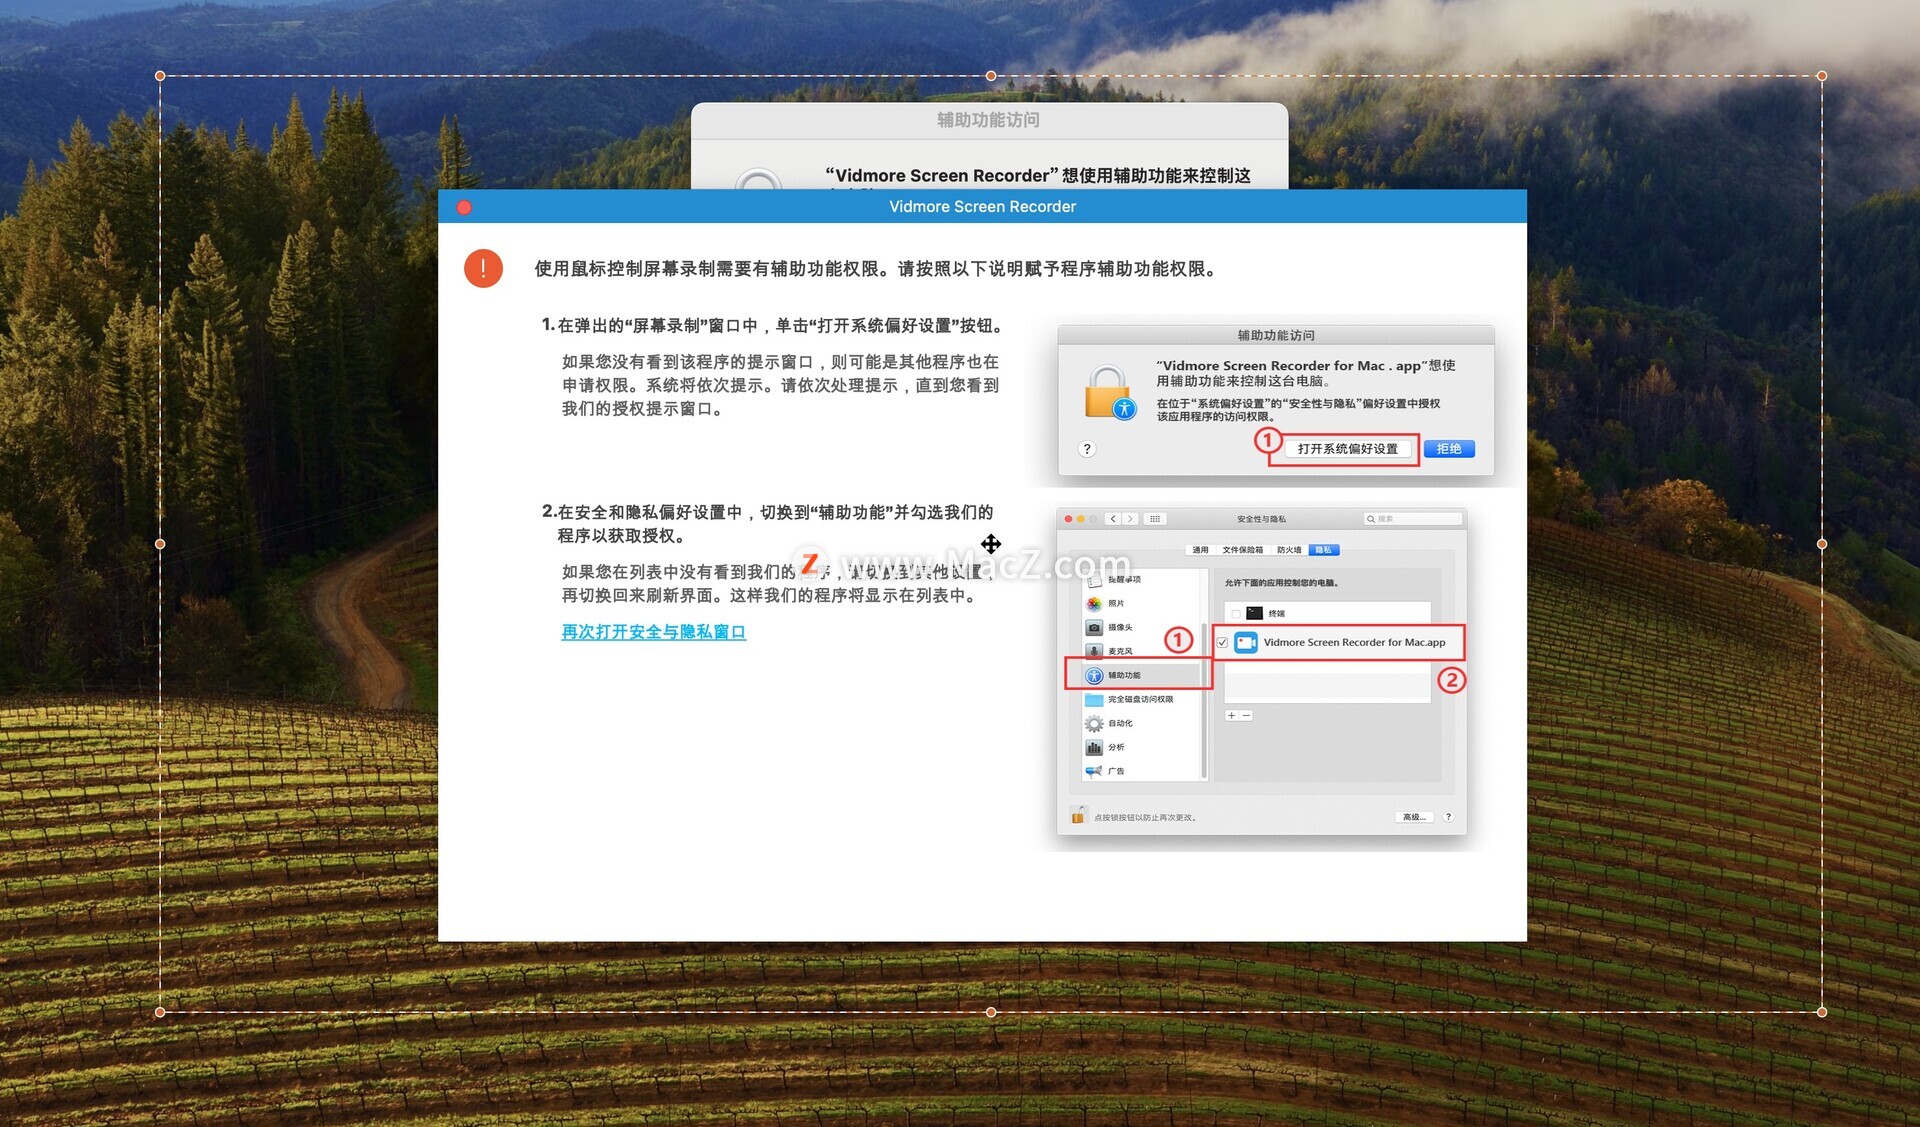Click the heading 使用鼠标控制屏幕录制需要有辅助功能权限
Image resolution: width=1920 pixels, height=1127 pixels.
tap(875, 269)
